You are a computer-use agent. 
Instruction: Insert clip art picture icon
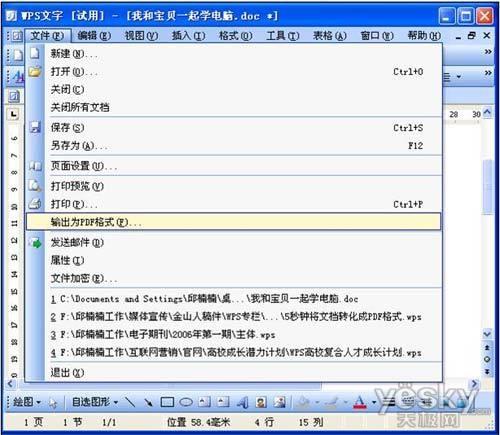[261, 402]
